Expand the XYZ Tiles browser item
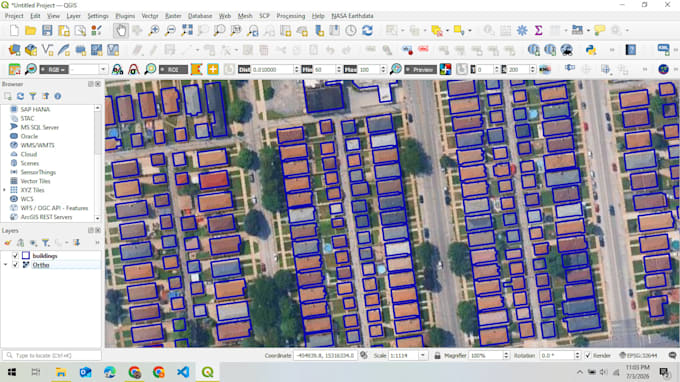680x382 pixels. click(5, 190)
